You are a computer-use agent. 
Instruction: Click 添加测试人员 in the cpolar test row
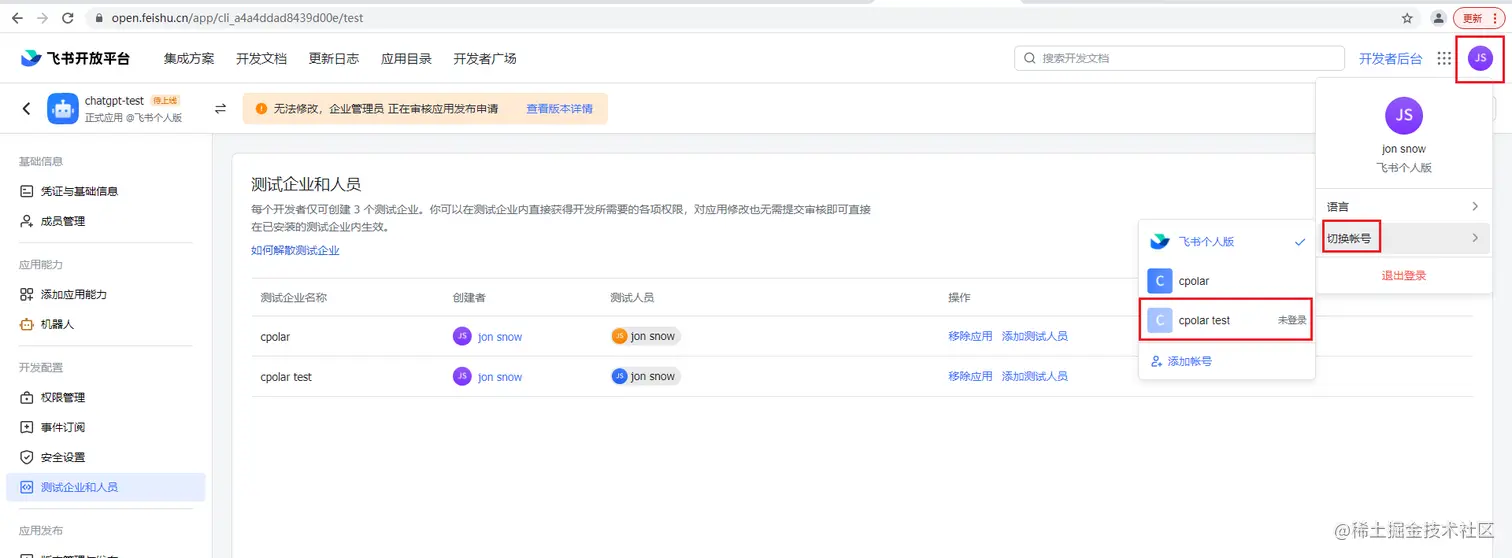tap(1034, 376)
